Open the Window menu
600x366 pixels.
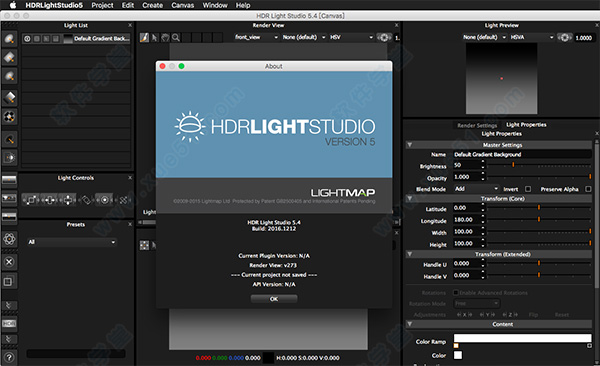pyautogui.click(x=215, y=5)
